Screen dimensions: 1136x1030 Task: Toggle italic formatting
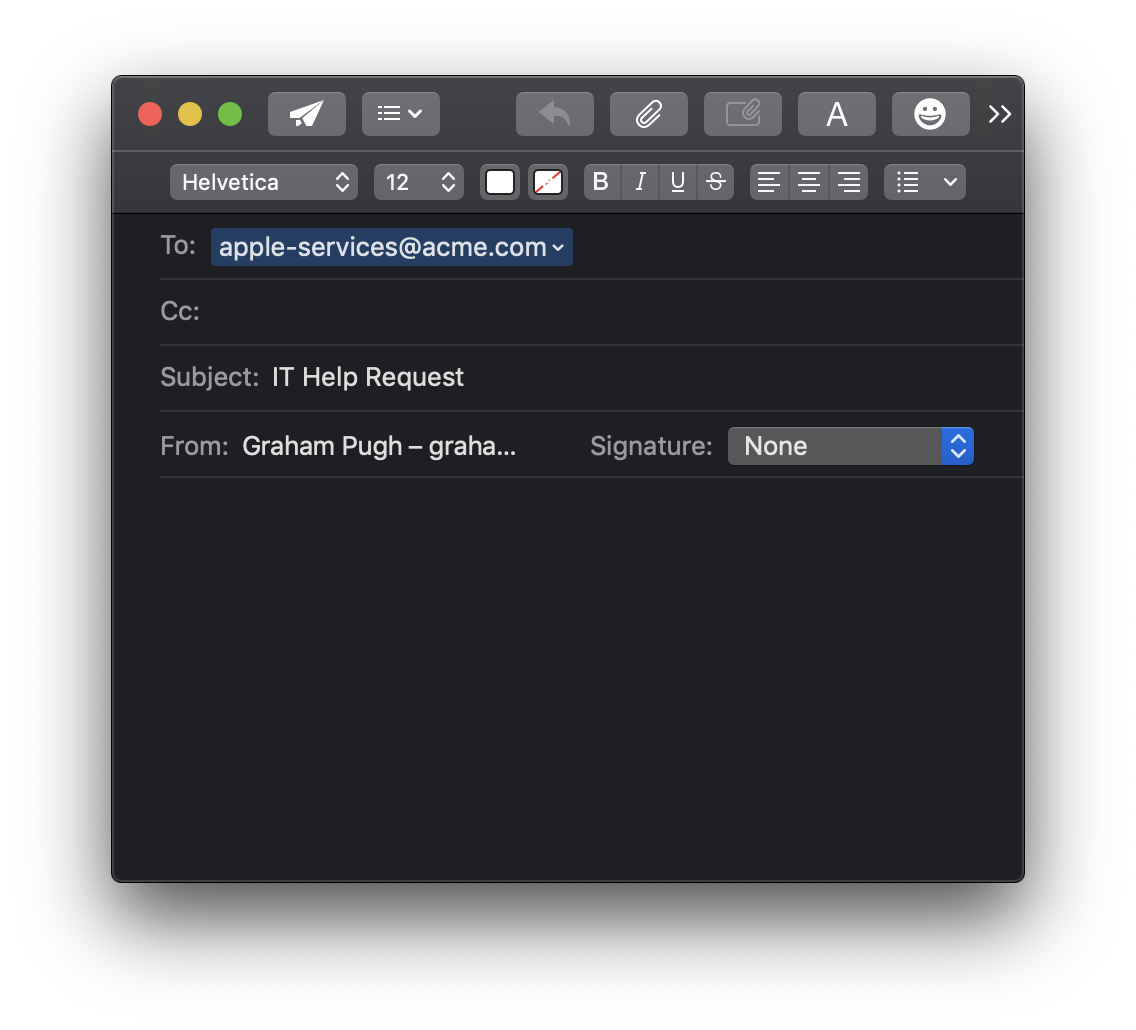tap(640, 182)
